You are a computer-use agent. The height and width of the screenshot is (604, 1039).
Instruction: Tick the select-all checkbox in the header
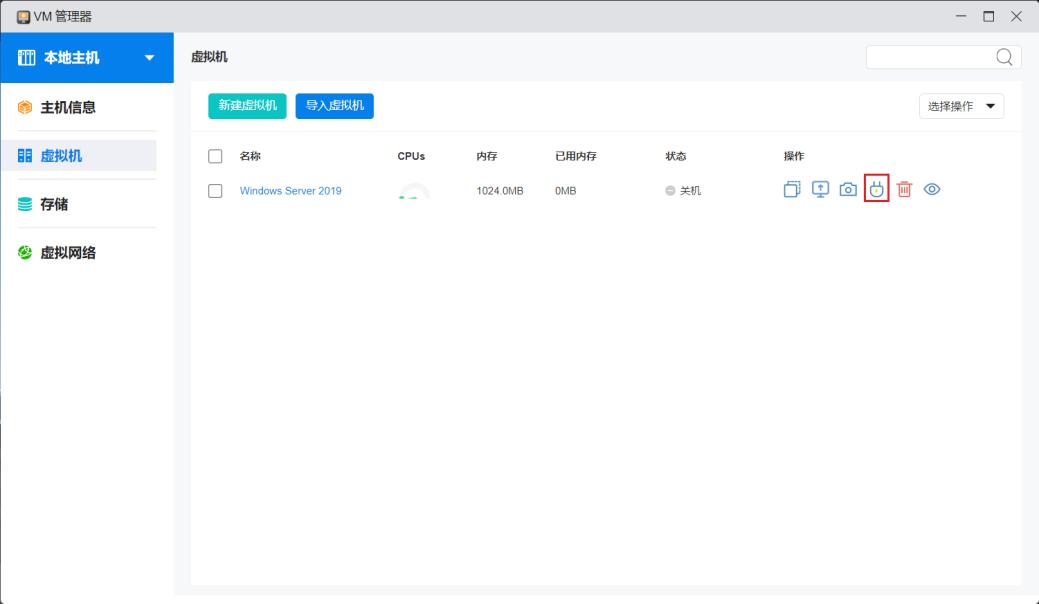[215, 156]
